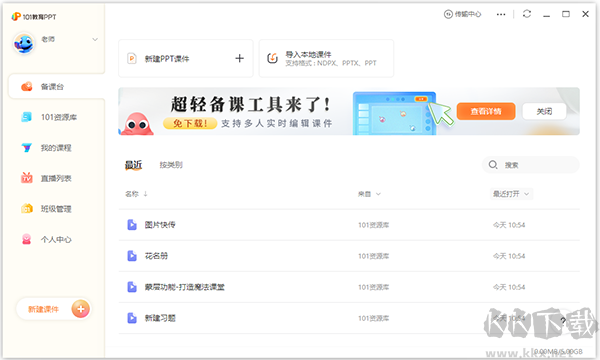This screenshot has width=600, height=360.
Task: Click the 我的课程 funnel icon
Action: click(x=26, y=147)
